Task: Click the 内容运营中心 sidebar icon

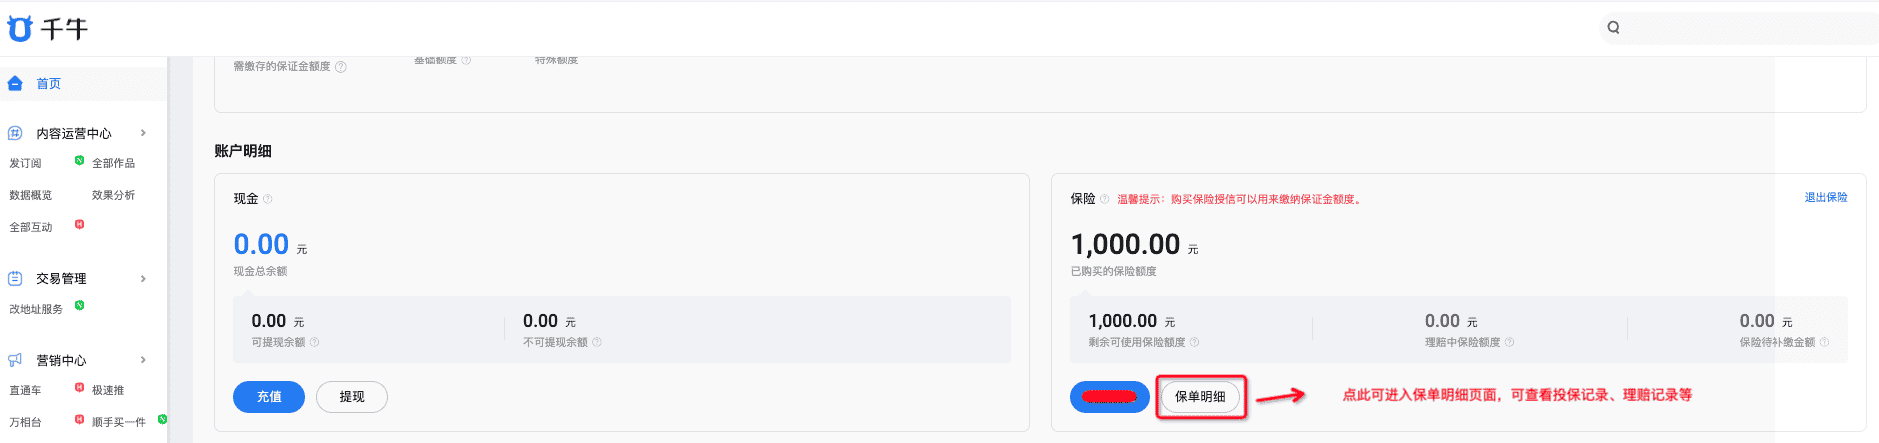Action: click(x=15, y=133)
